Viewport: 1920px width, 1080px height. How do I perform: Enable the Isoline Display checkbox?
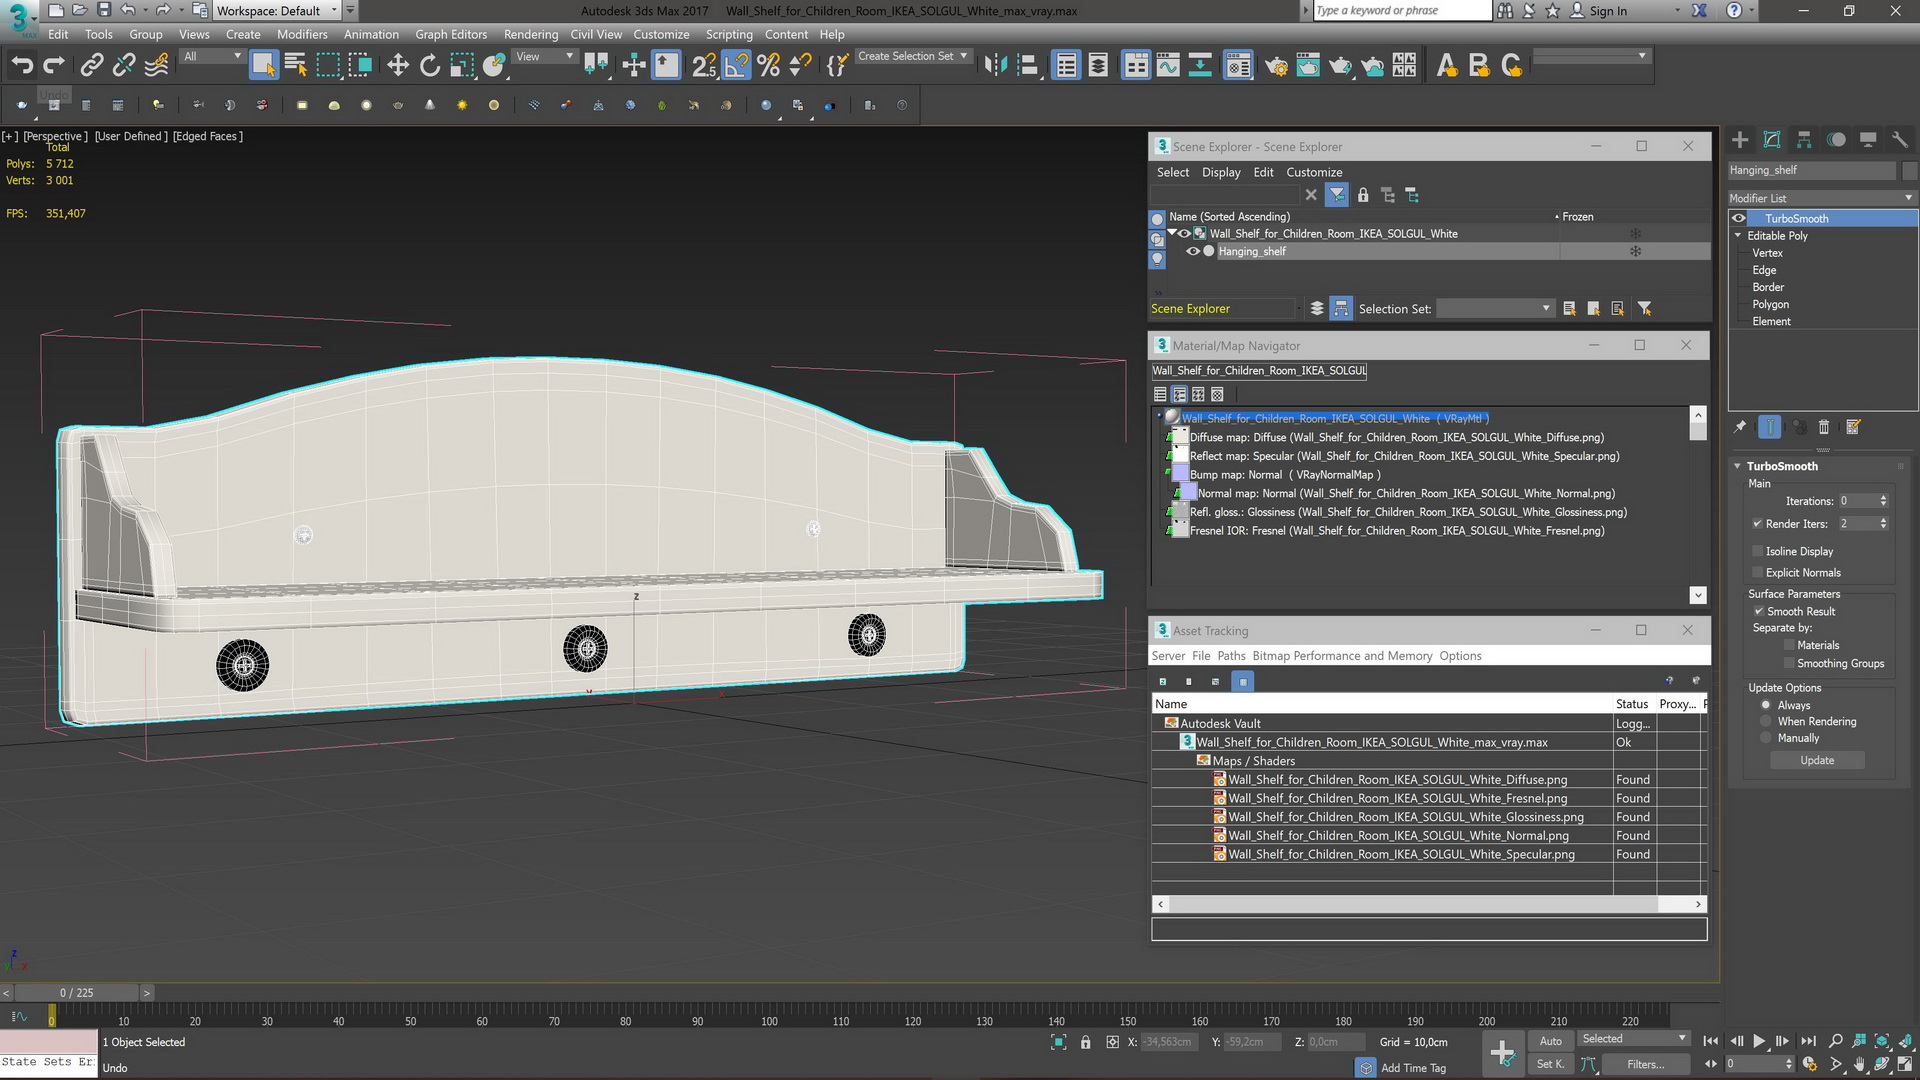pyautogui.click(x=1757, y=551)
